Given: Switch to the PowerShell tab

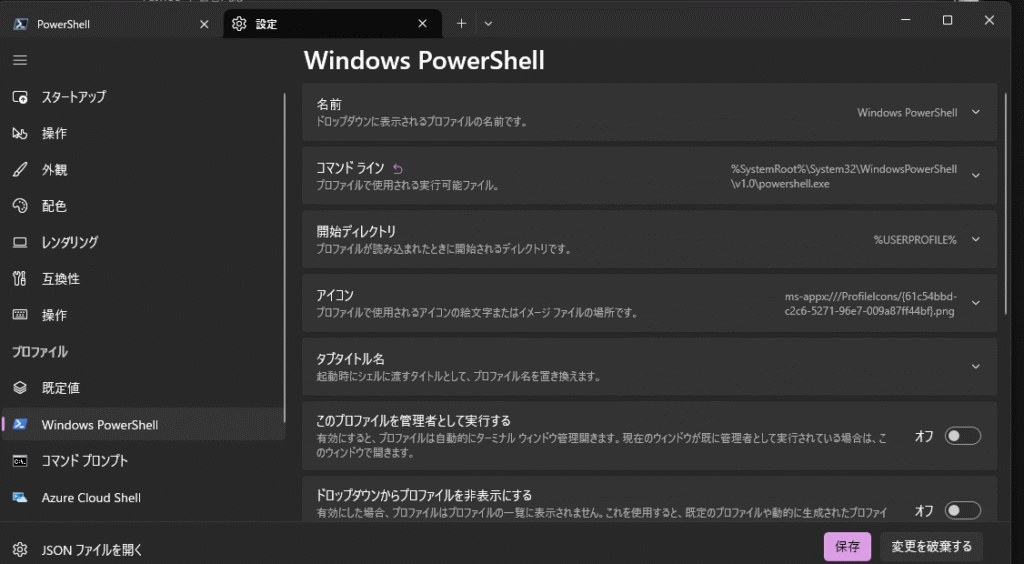Looking at the screenshot, I should [110, 24].
